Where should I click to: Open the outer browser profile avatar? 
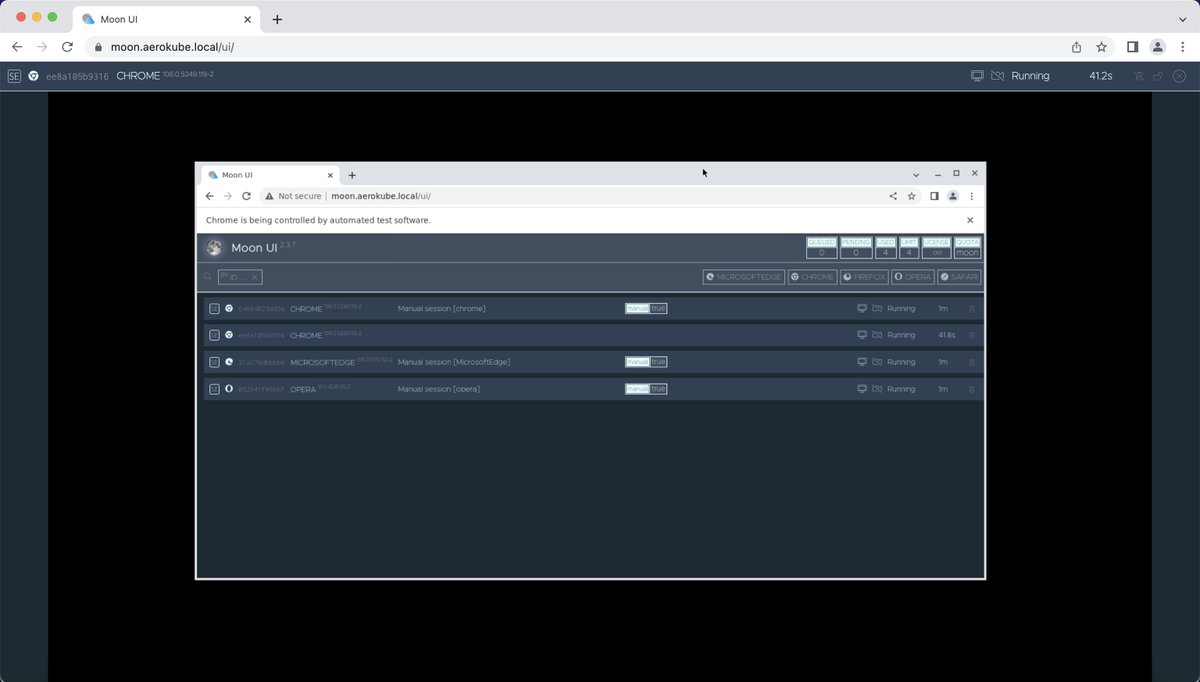pos(1157,47)
